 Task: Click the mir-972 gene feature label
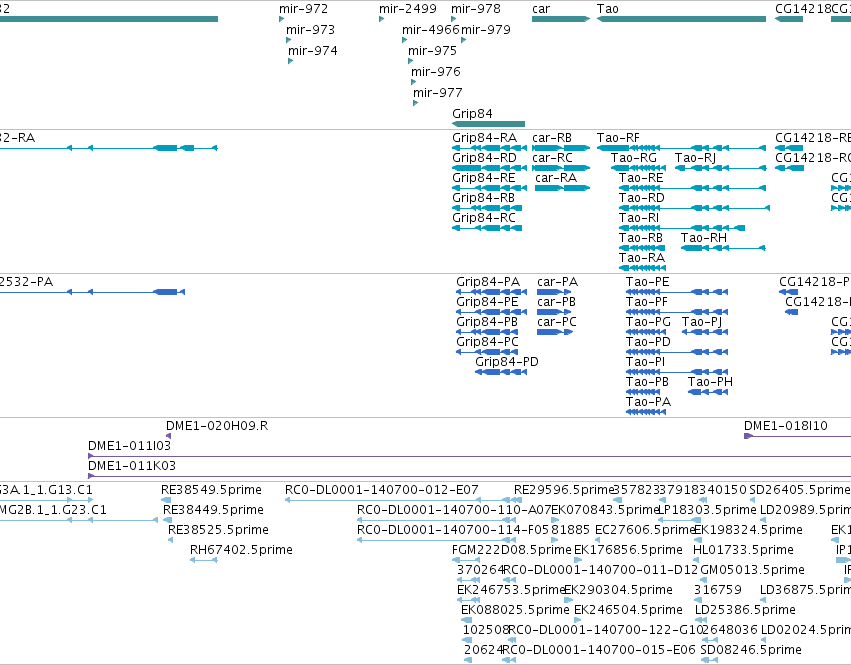(x=303, y=9)
